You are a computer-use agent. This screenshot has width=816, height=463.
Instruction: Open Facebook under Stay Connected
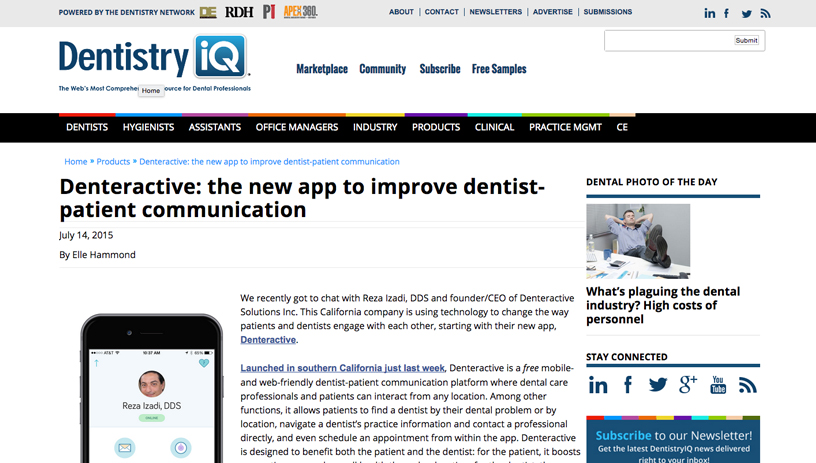tap(628, 385)
